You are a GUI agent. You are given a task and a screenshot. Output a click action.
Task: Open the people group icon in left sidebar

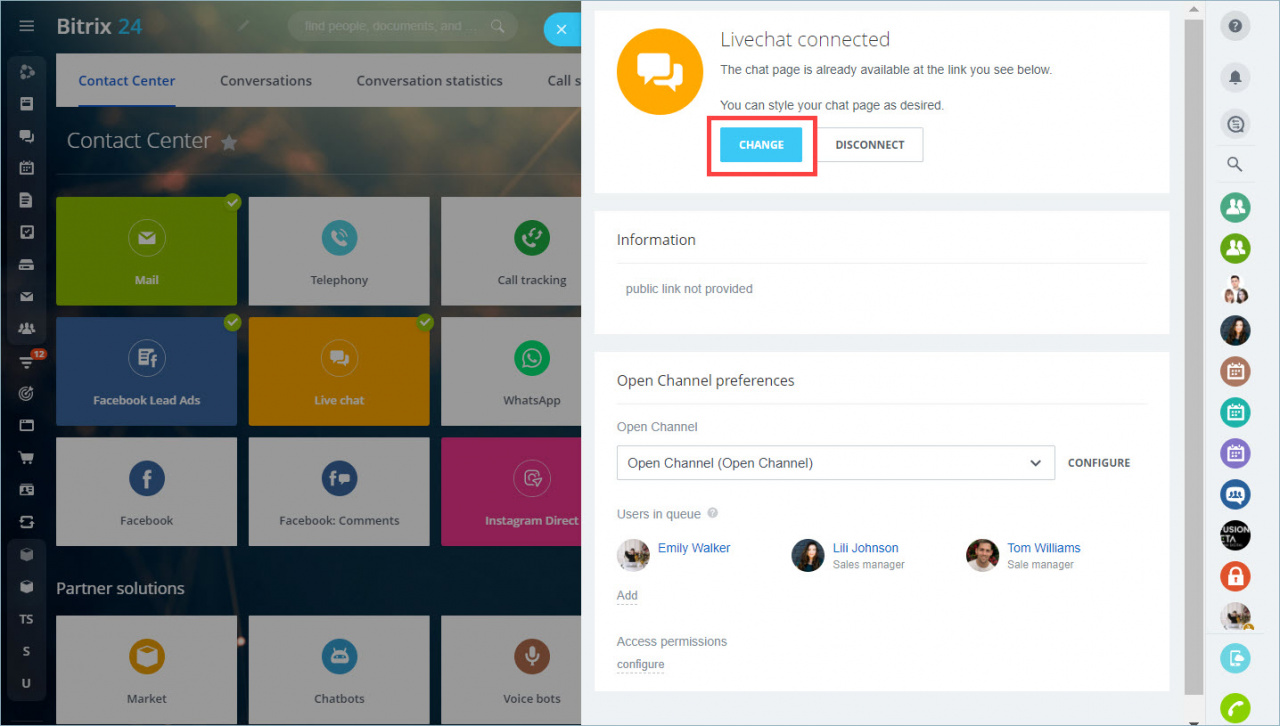point(27,328)
